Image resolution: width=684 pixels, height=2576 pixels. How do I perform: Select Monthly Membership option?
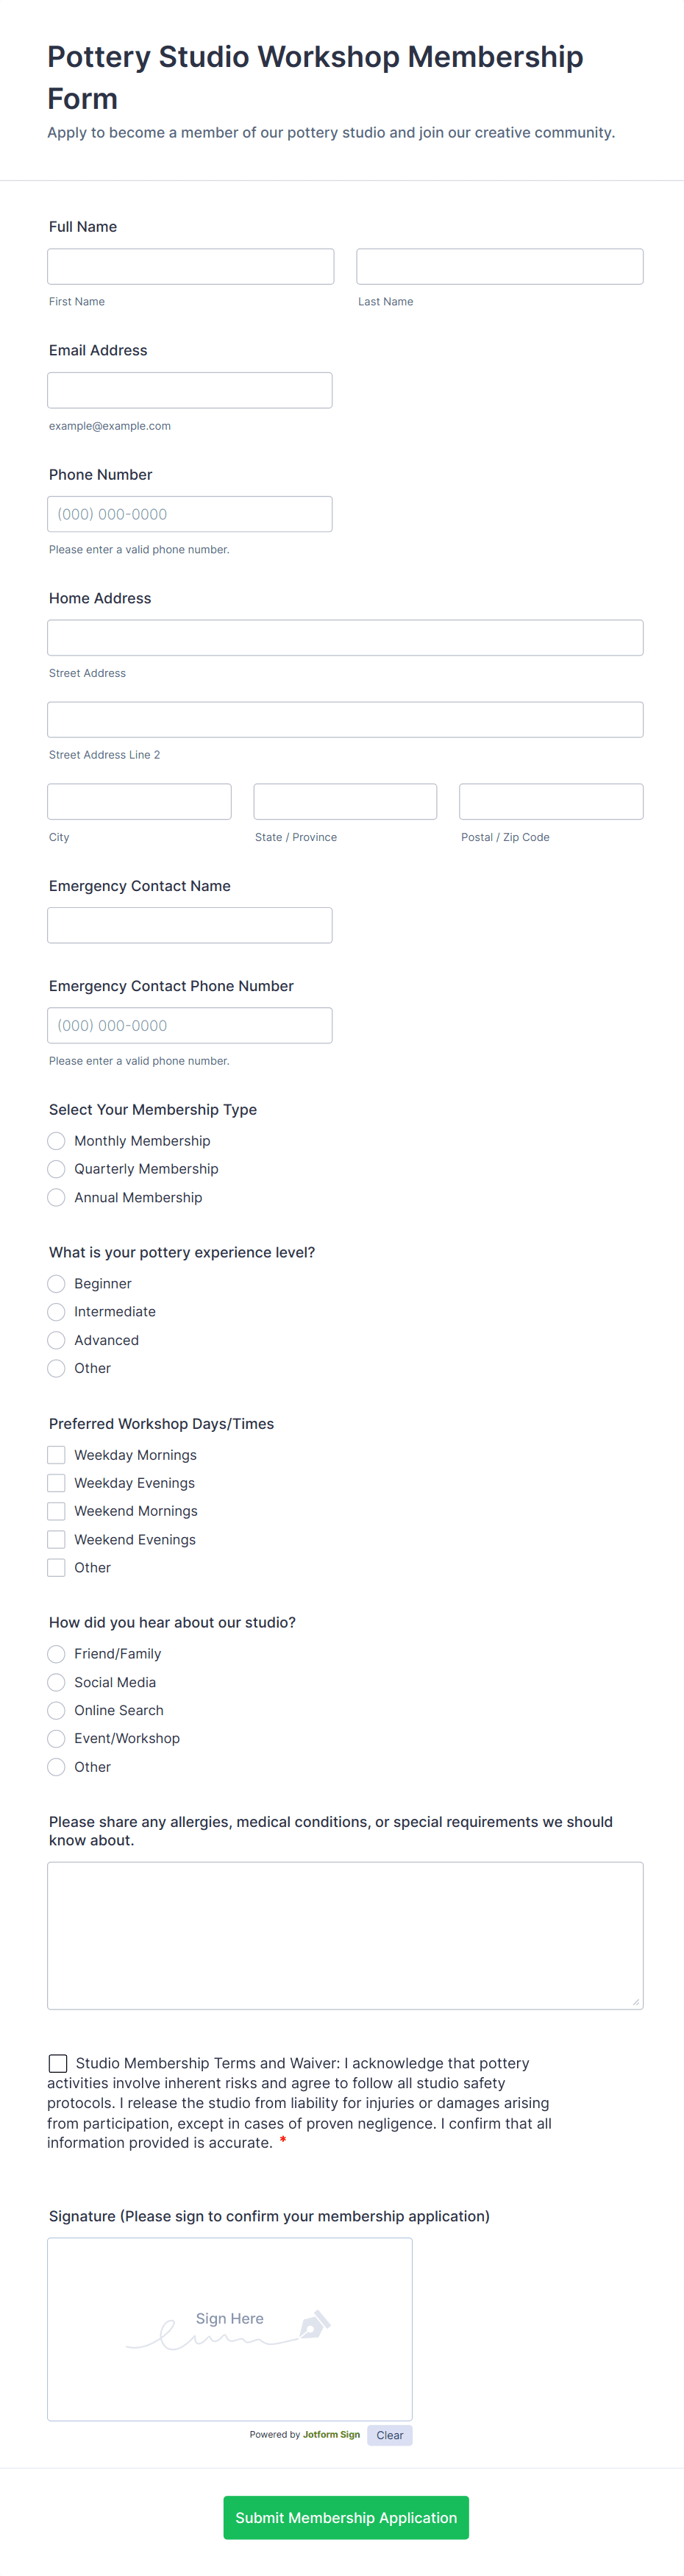pos(57,1141)
